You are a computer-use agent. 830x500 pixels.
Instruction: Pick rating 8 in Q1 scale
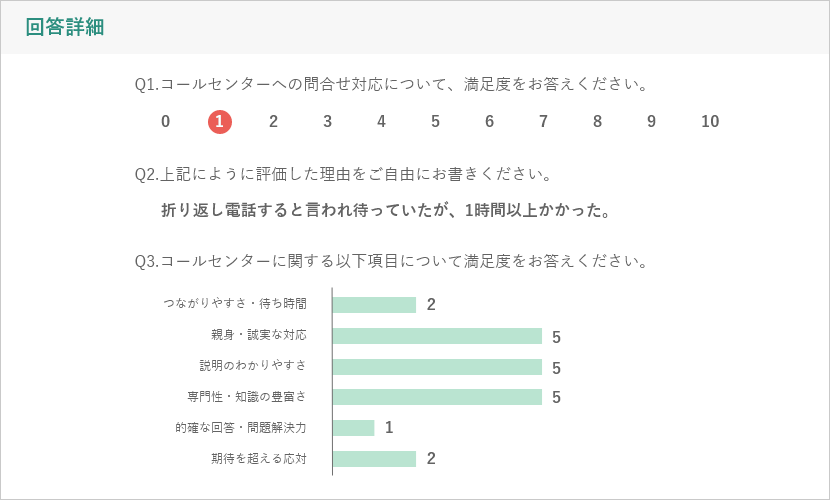tap(597, 122)
